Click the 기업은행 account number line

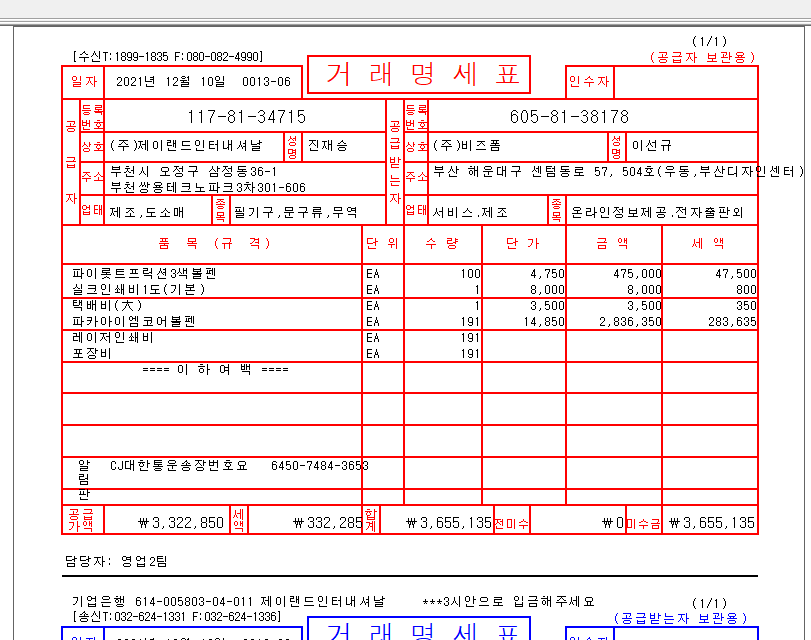(x=227, y=601)
